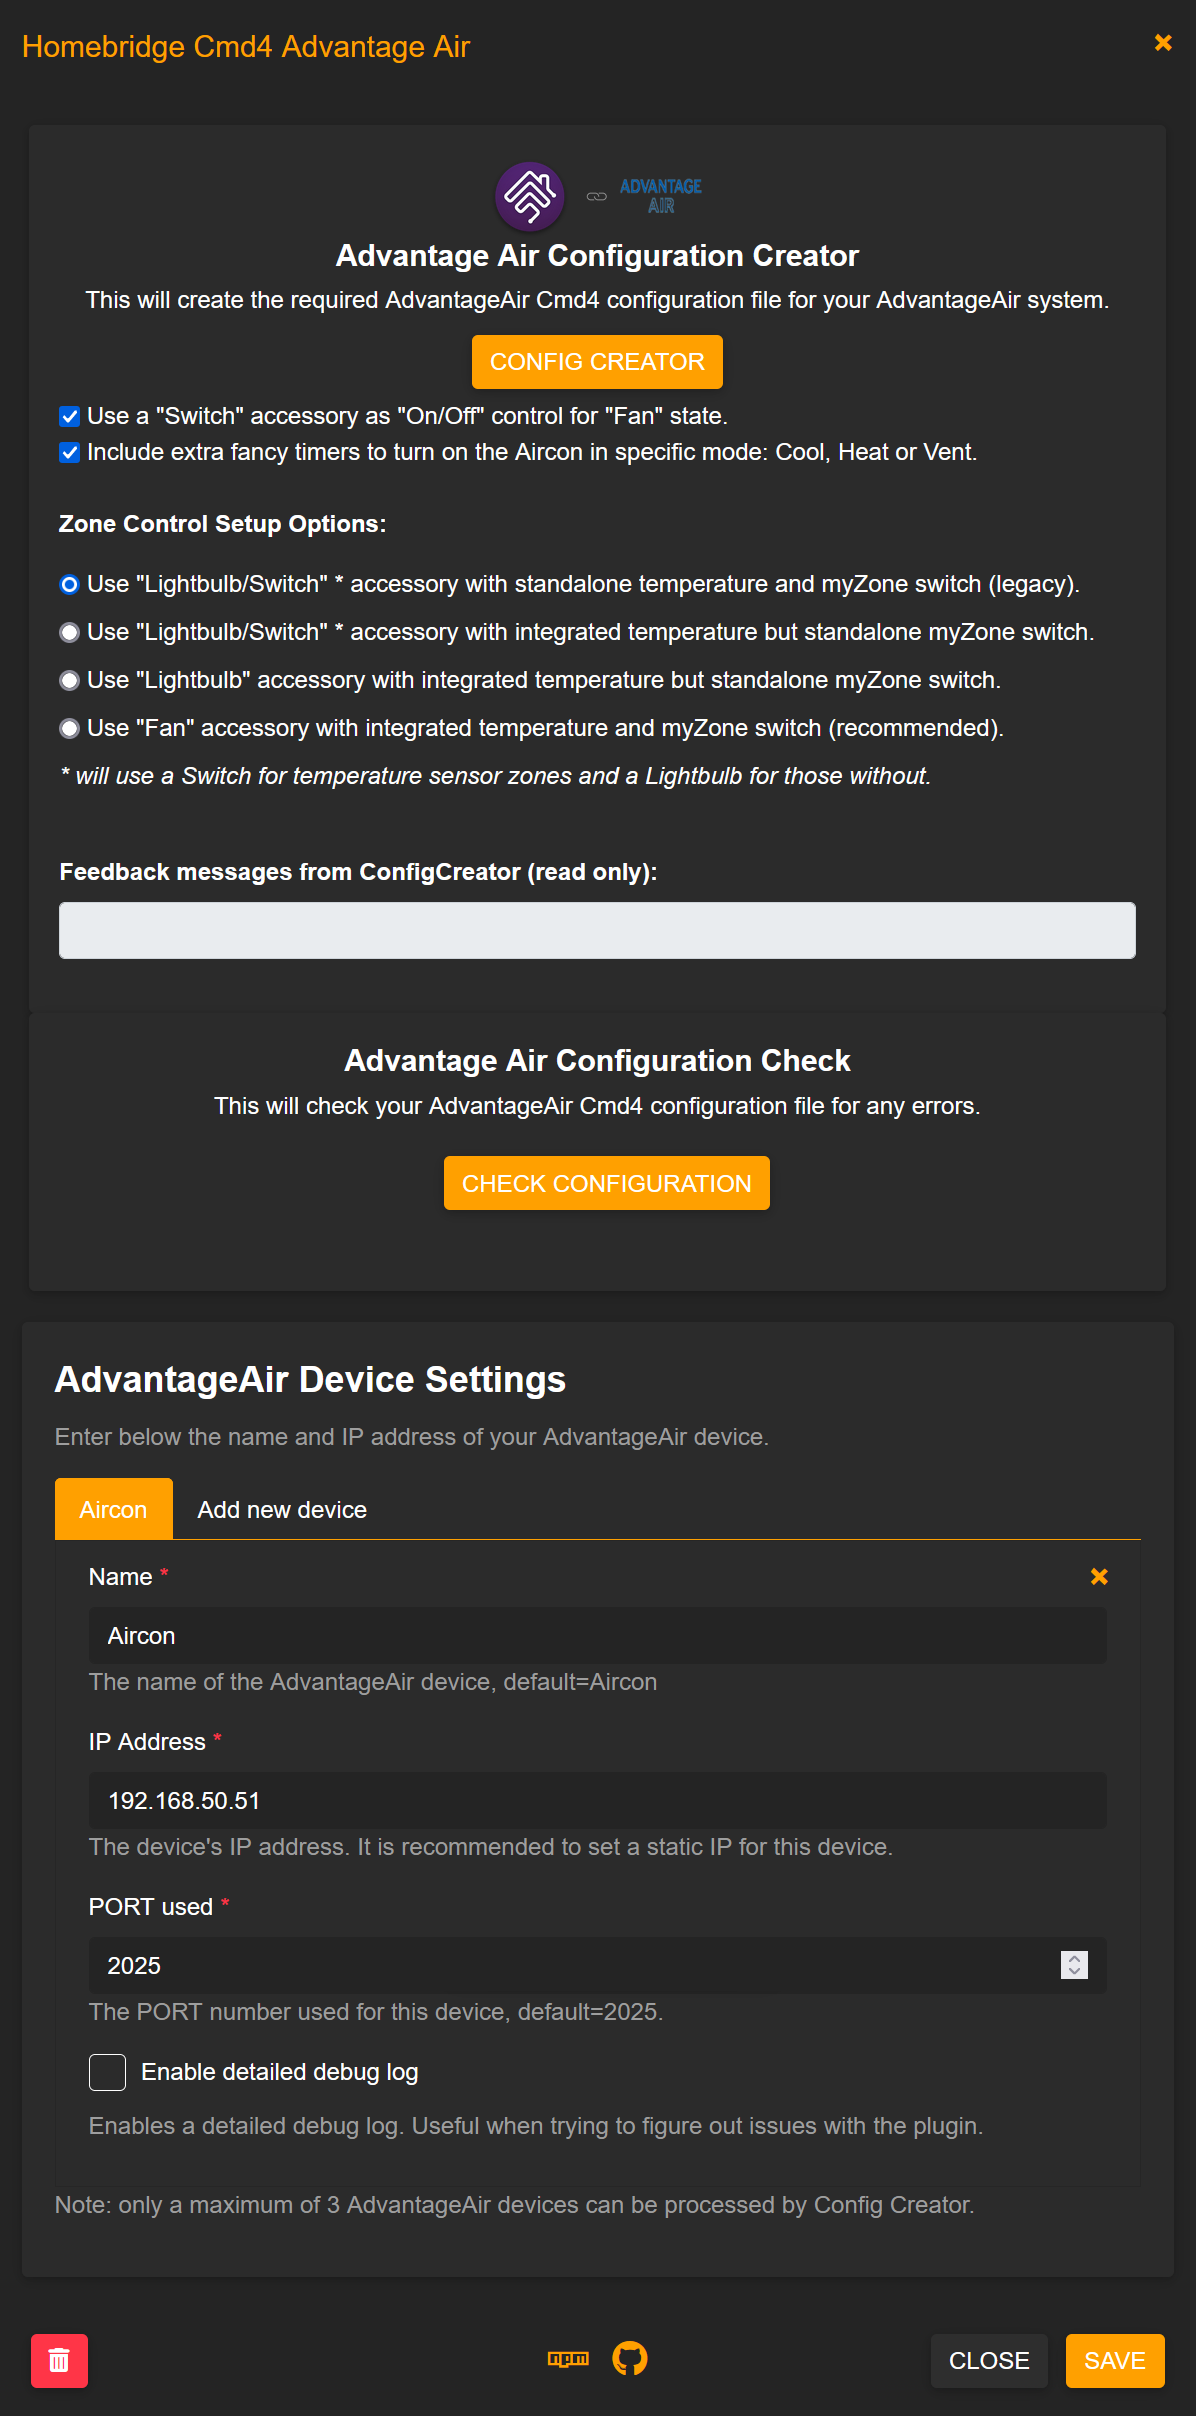Close the dialog with the top X icon
This screenshot has height=2416, width=1196.
[x=1163, y=42]
